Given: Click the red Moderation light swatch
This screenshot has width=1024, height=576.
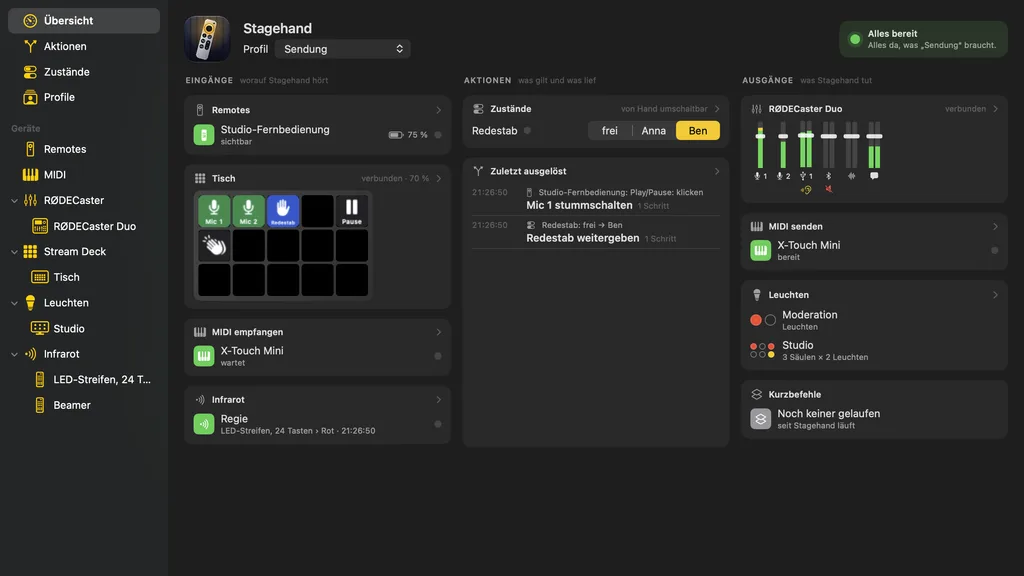Looking at the screenshot, I should 756,320.
